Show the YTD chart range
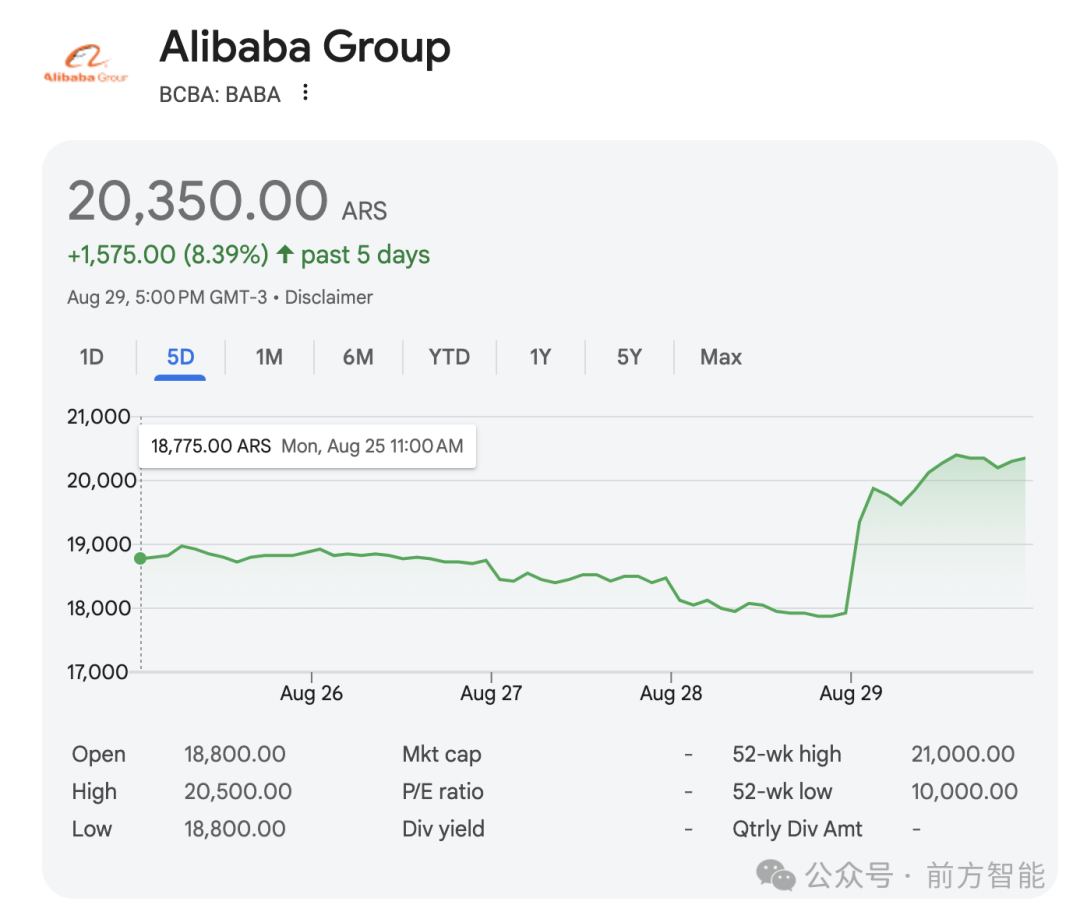 [x=449, y=357]
